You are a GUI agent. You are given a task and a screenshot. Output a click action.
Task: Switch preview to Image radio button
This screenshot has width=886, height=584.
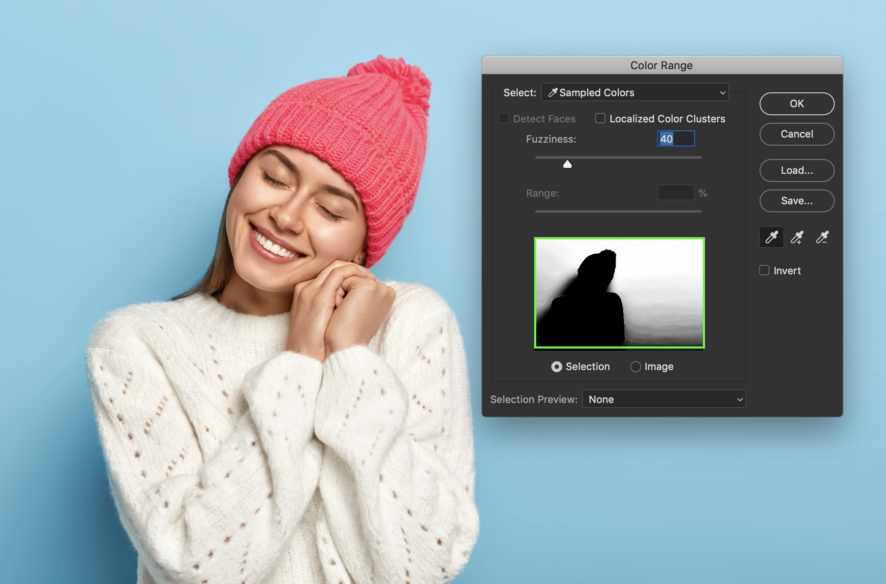click(635, 366)
